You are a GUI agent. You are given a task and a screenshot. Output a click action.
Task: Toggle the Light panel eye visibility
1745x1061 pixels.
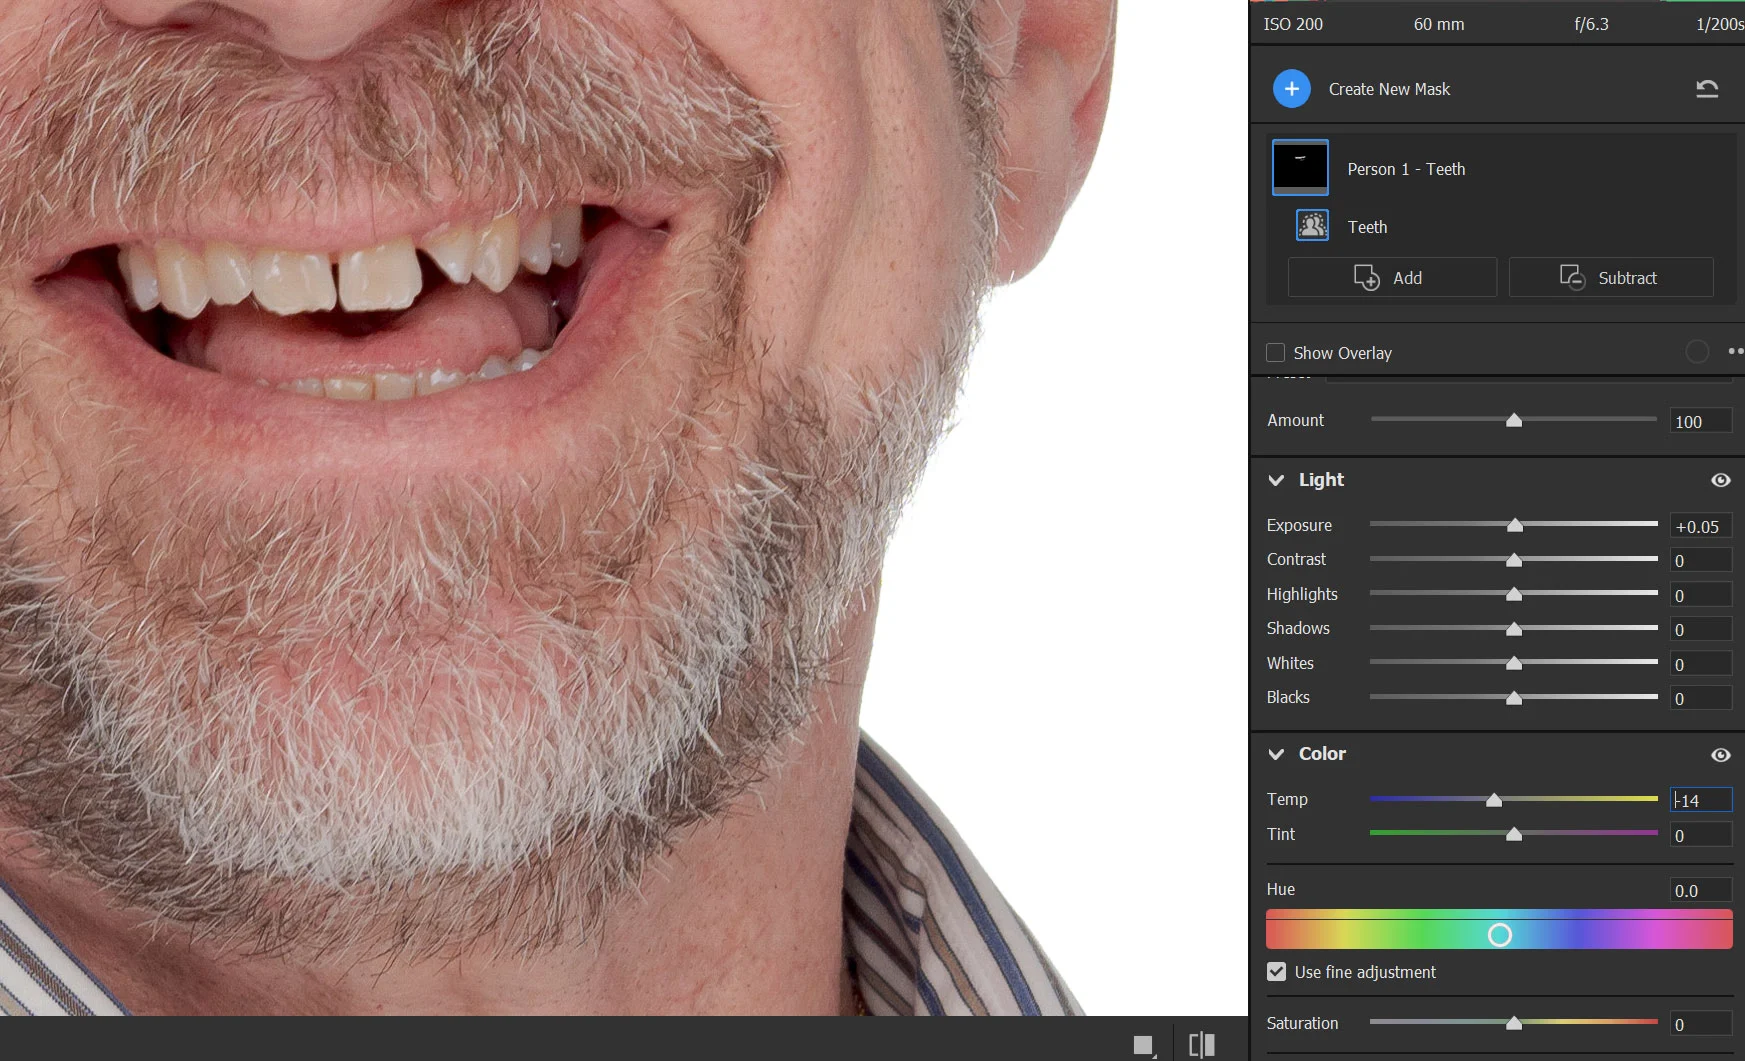click(x=1720, y=480)
